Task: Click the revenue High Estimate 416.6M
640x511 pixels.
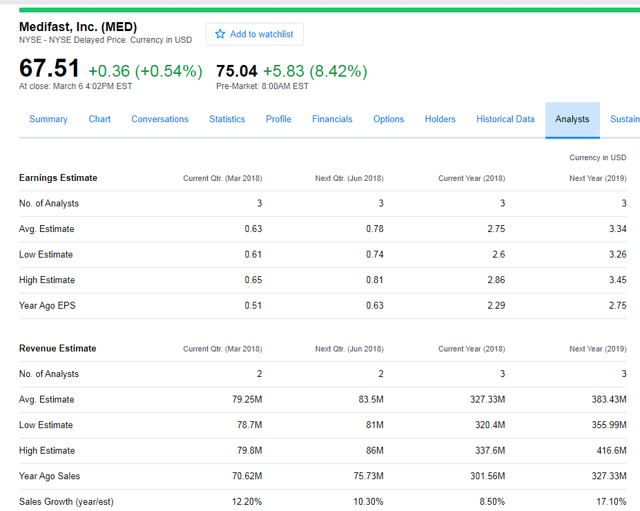Action: [611, 451]
